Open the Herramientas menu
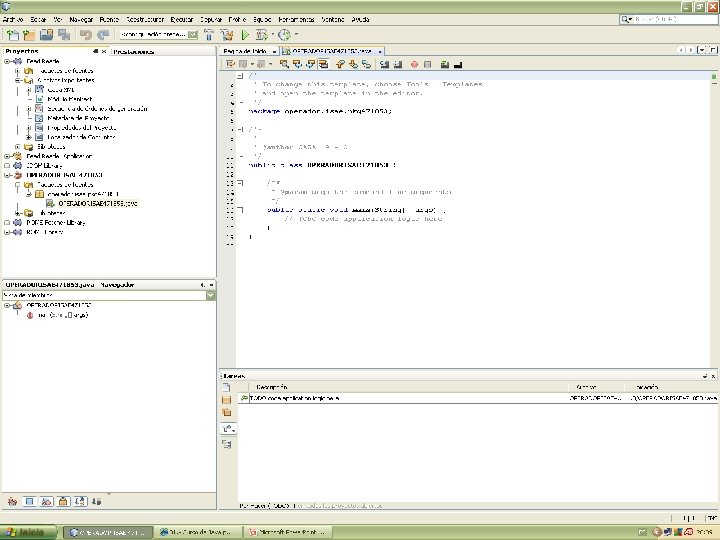 click(x=294, y=19)
